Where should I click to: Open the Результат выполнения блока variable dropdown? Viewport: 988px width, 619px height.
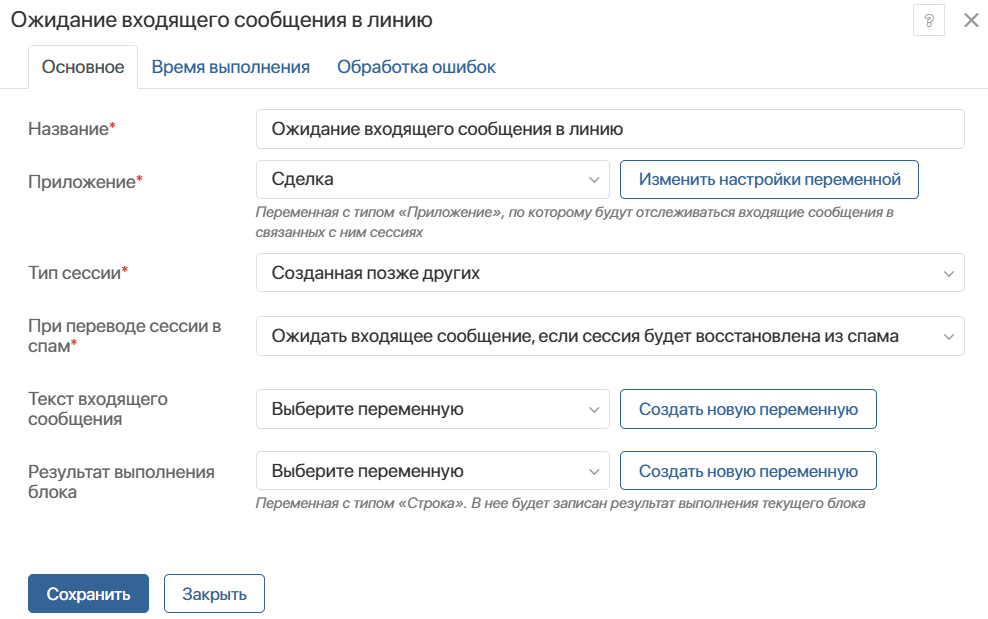click(x=433, y=471)
